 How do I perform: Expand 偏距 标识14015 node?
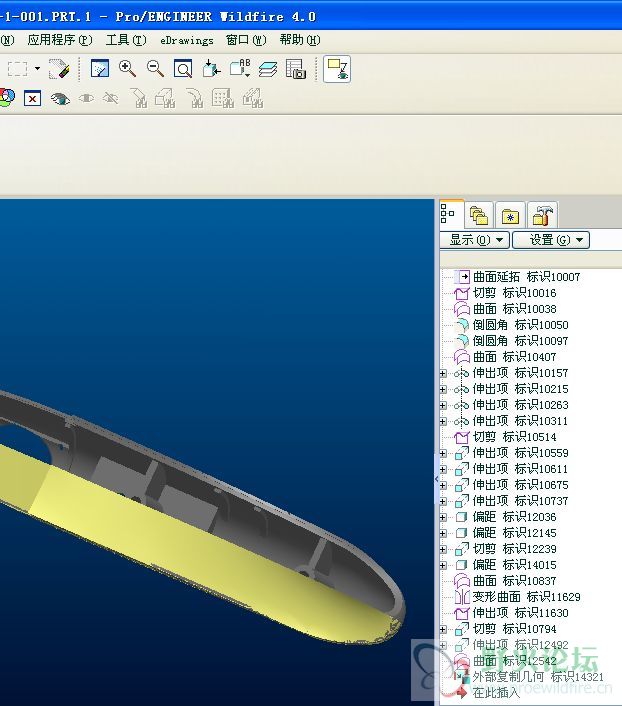443,566
